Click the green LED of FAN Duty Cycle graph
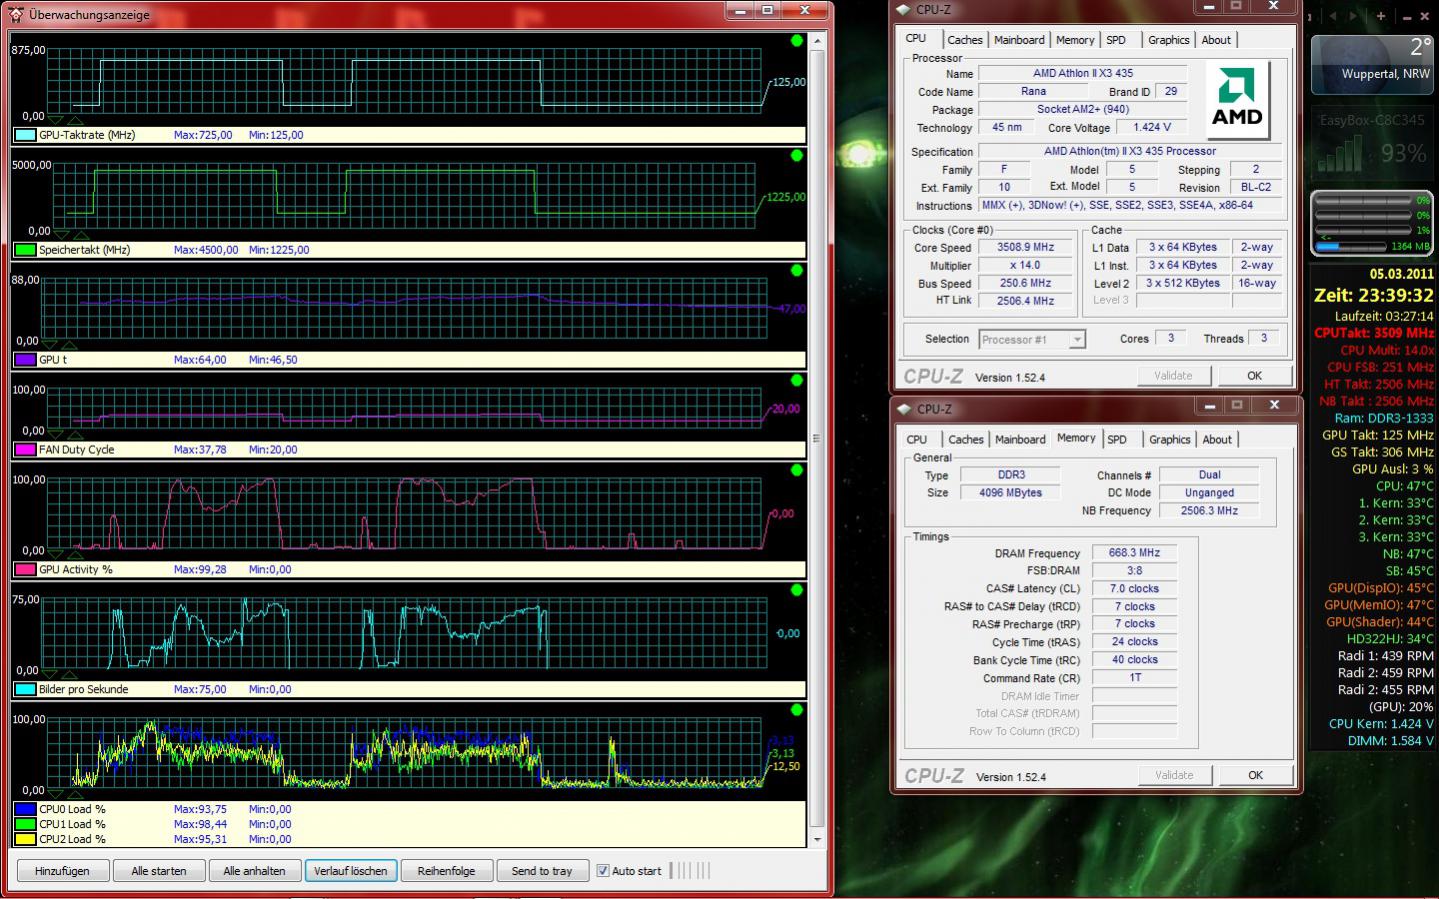Viewport: 1439px width, 899px height. click(x=797, y=381)
